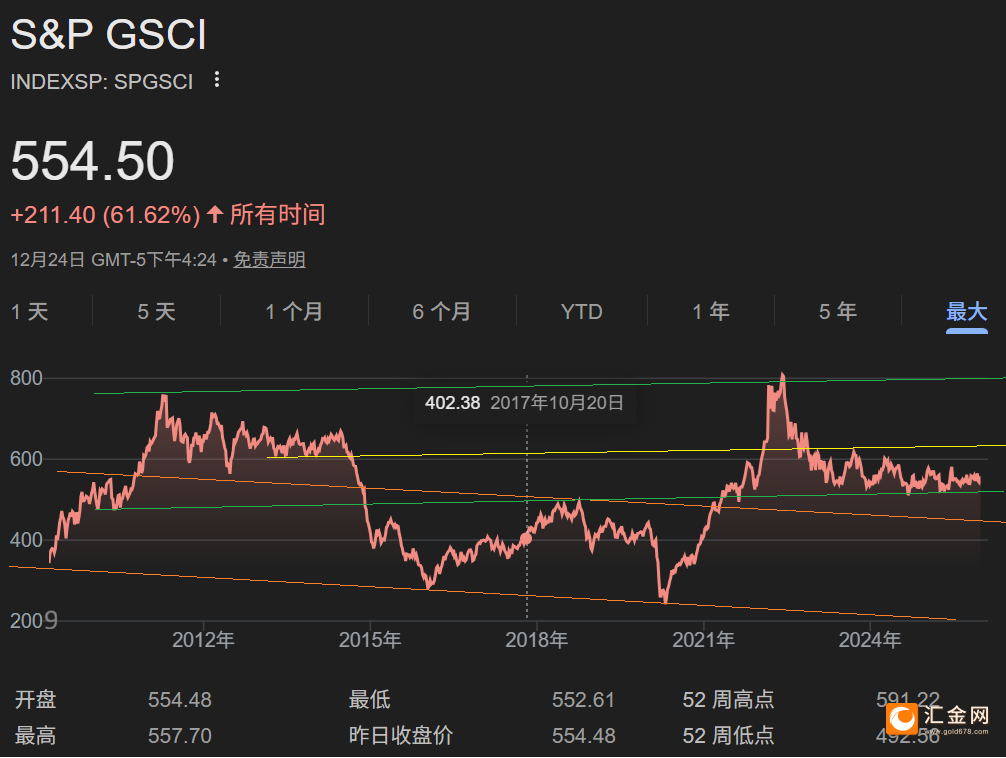1006x758 pixels.
Task: Select the 1天 time range tab
Action: coord(30,311)
